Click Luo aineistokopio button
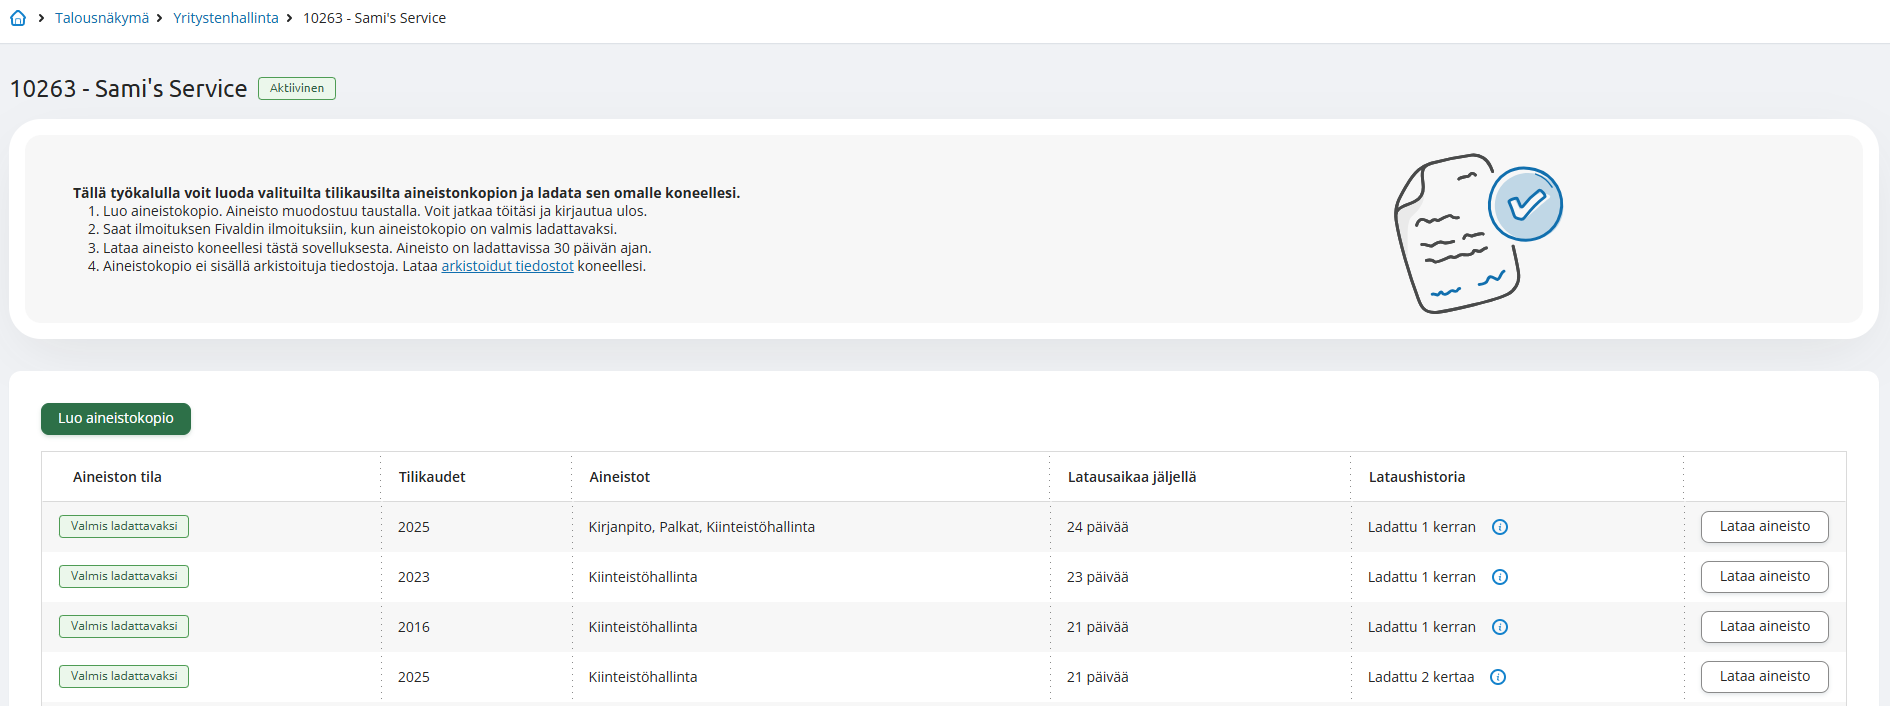Viewport: 1890px width, 706px height. pyautogui.click(x=116, y=419)
